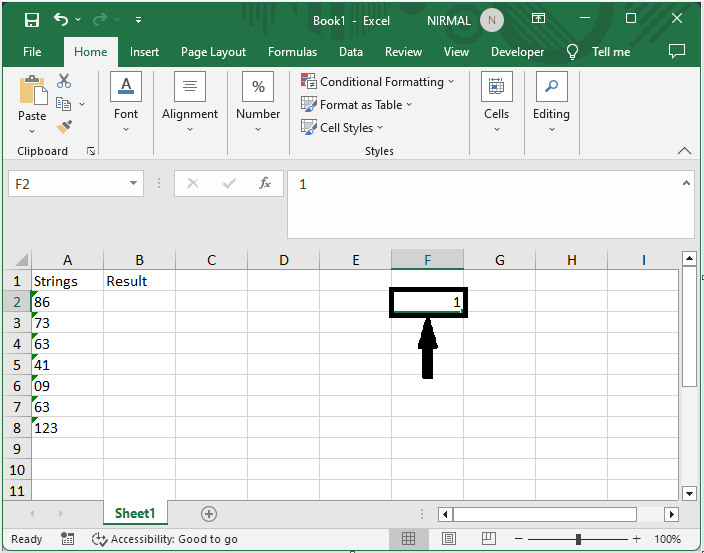Click the NIRMAL account avatar

click(x=492, y=21)
